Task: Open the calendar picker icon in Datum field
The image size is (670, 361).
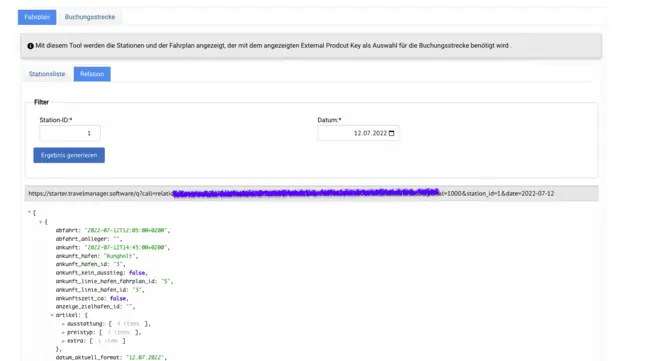Action: pos(391,133)
